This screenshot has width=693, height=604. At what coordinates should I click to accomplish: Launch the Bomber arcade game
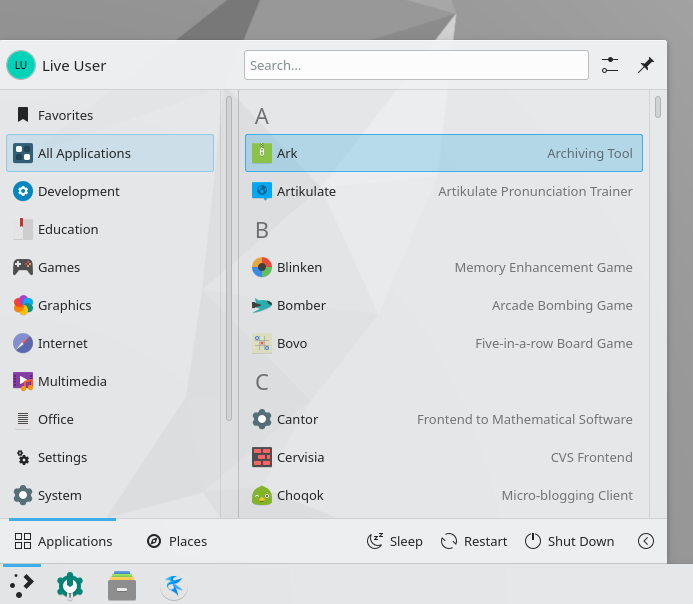click(x=444, y=305)
